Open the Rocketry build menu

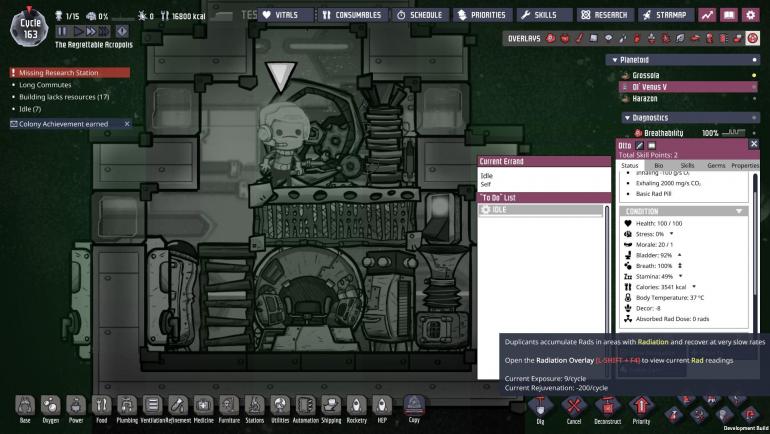coord(356,406)
